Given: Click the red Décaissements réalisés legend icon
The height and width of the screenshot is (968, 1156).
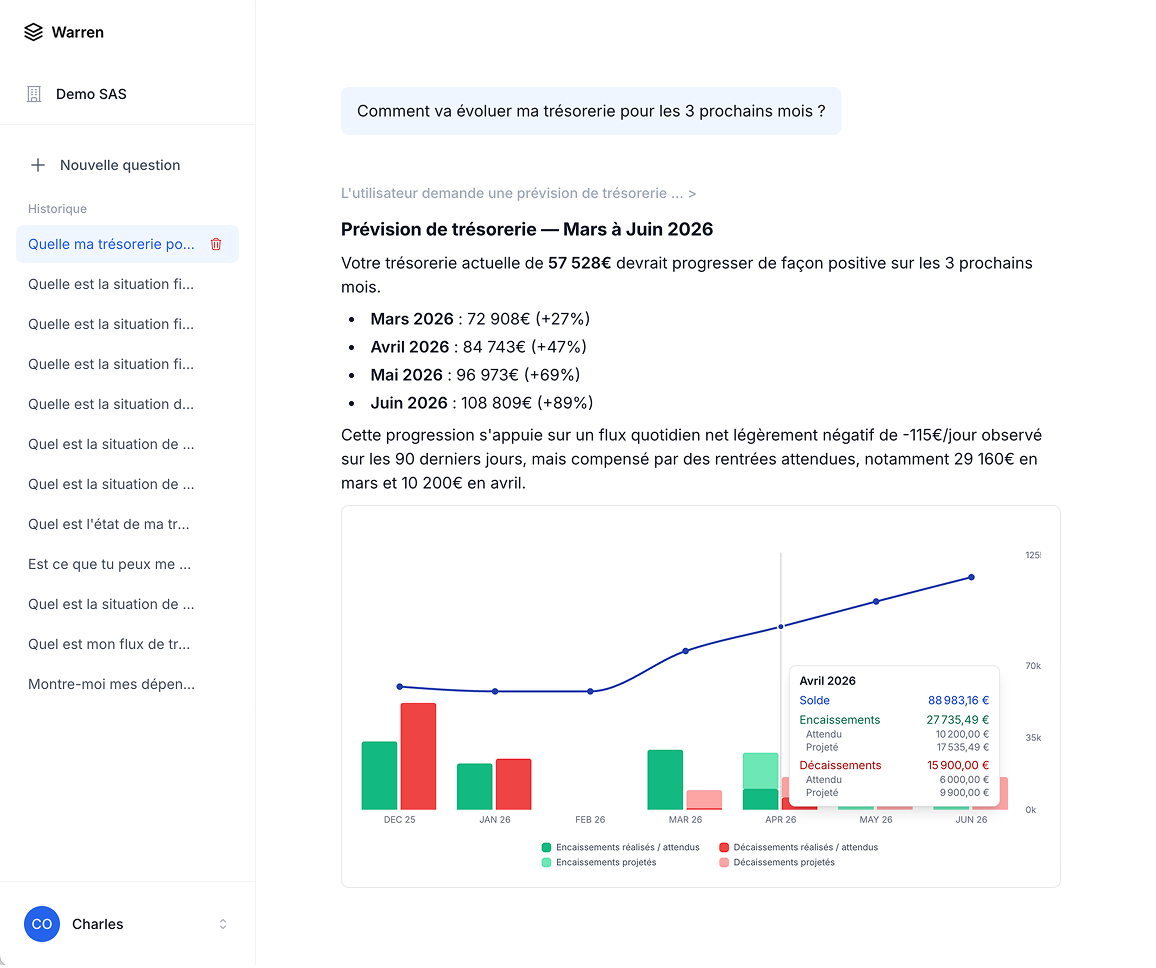Looking at the screenshot, I should point(723,846).
